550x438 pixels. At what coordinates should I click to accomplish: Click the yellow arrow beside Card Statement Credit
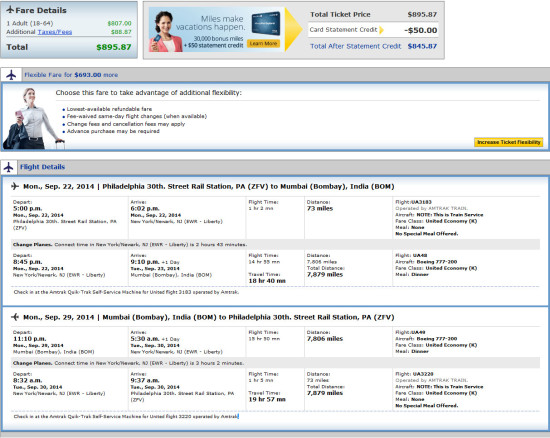[x=381, y=30]
